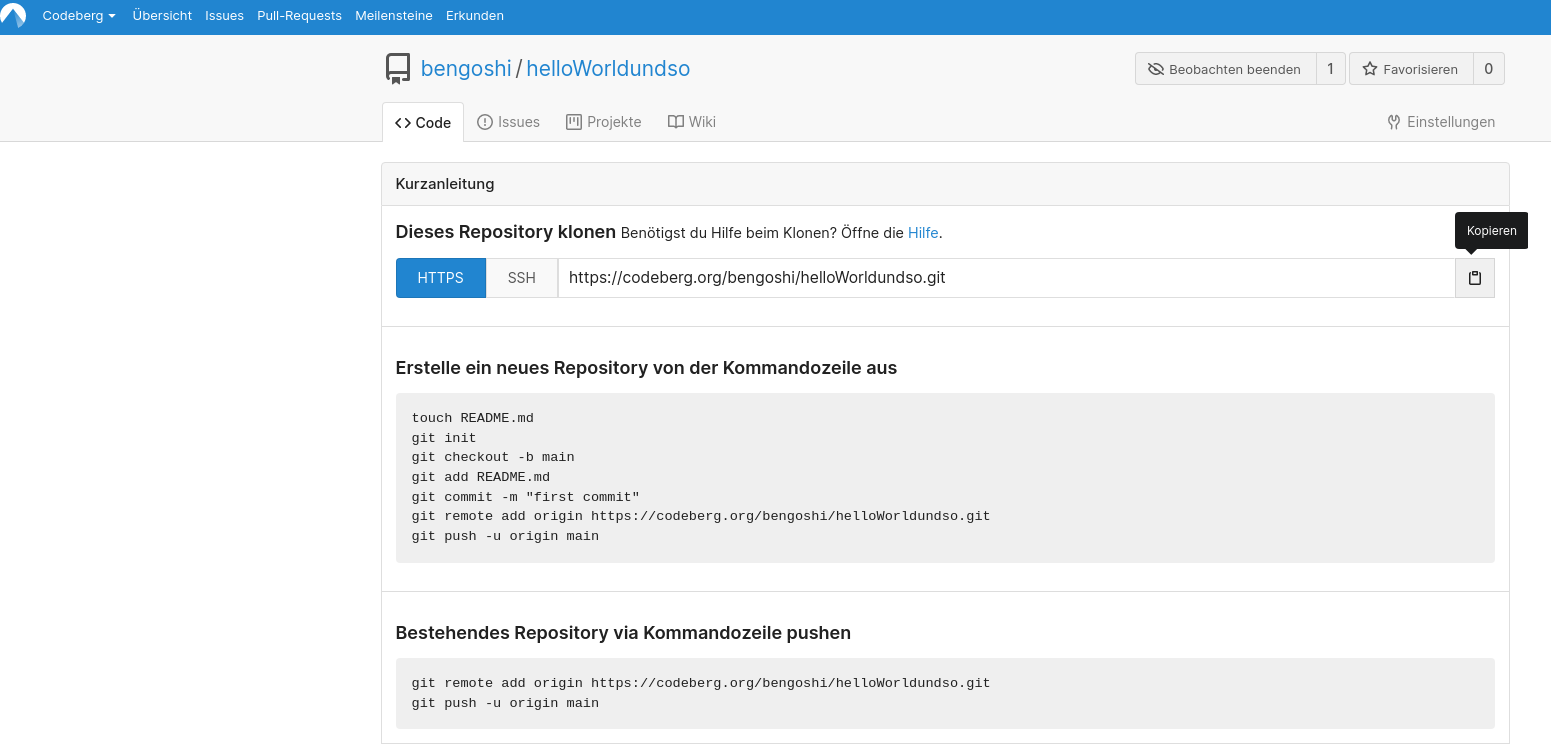1551x745 pixels.
Task: Switch to the repository Issues tab
Action: (x=508, y=122)
